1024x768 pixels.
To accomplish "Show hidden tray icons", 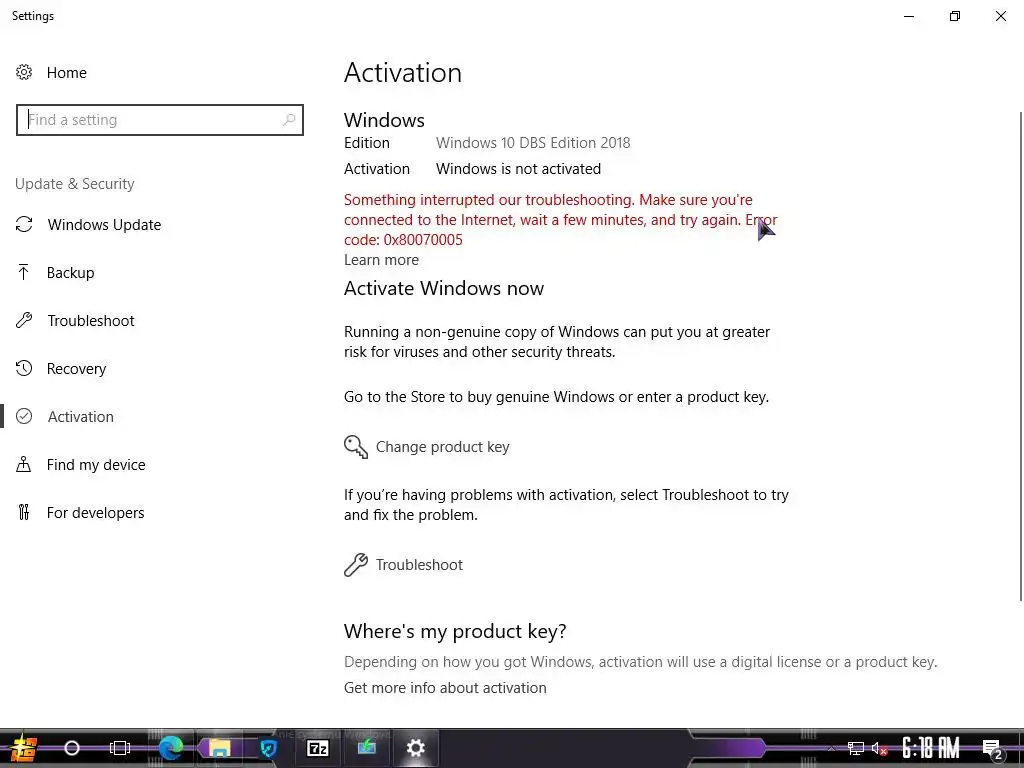I will (x=831, y=749).
